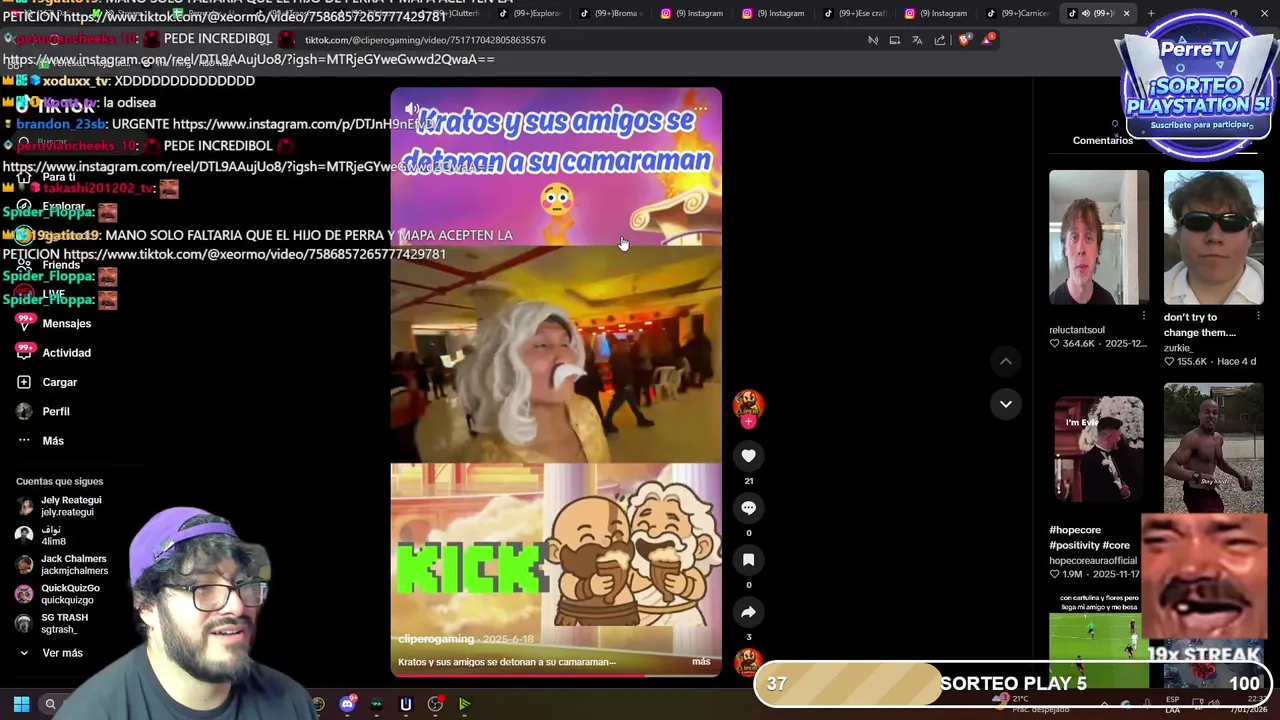Open the shirtless man video thumbnail
Screen dimensions: 1280x720
1213,448
